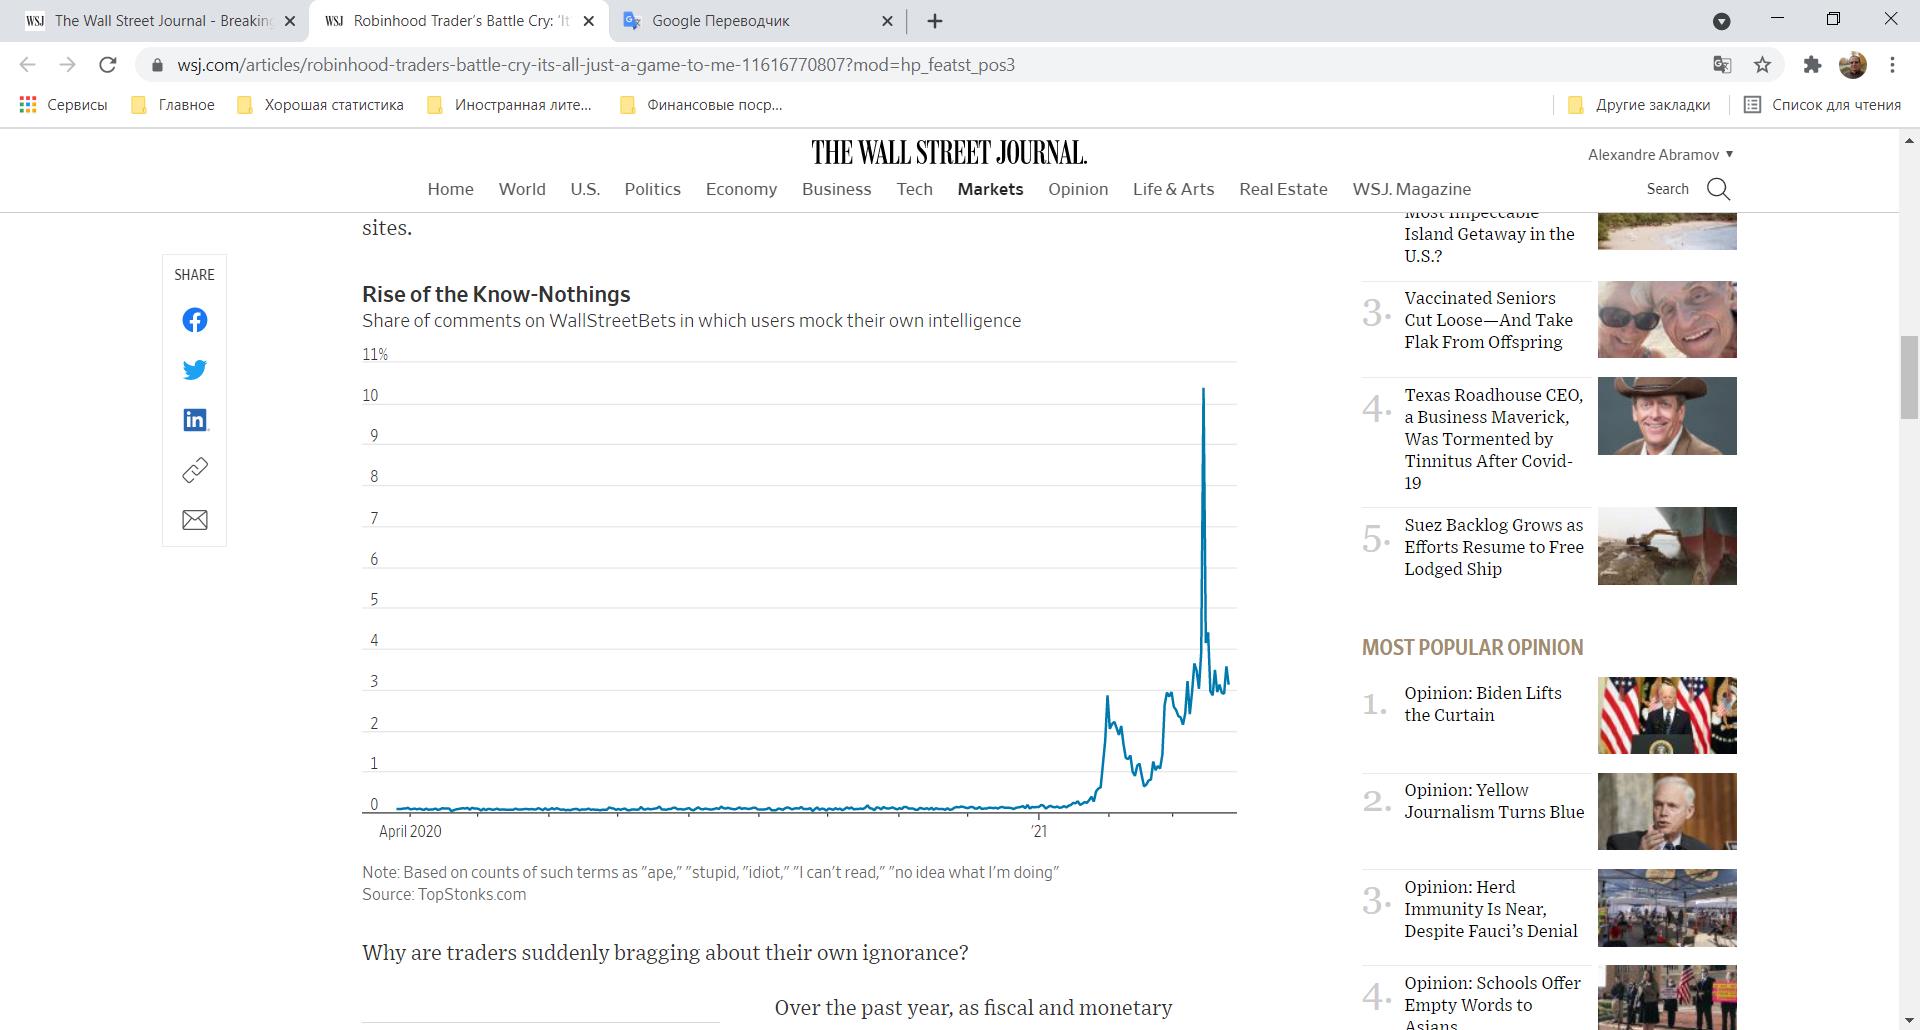Click The Wall Street Journal logo
Image resolution: width=1920 pixels, height=1030 pixels.
(x=949, y=152)
